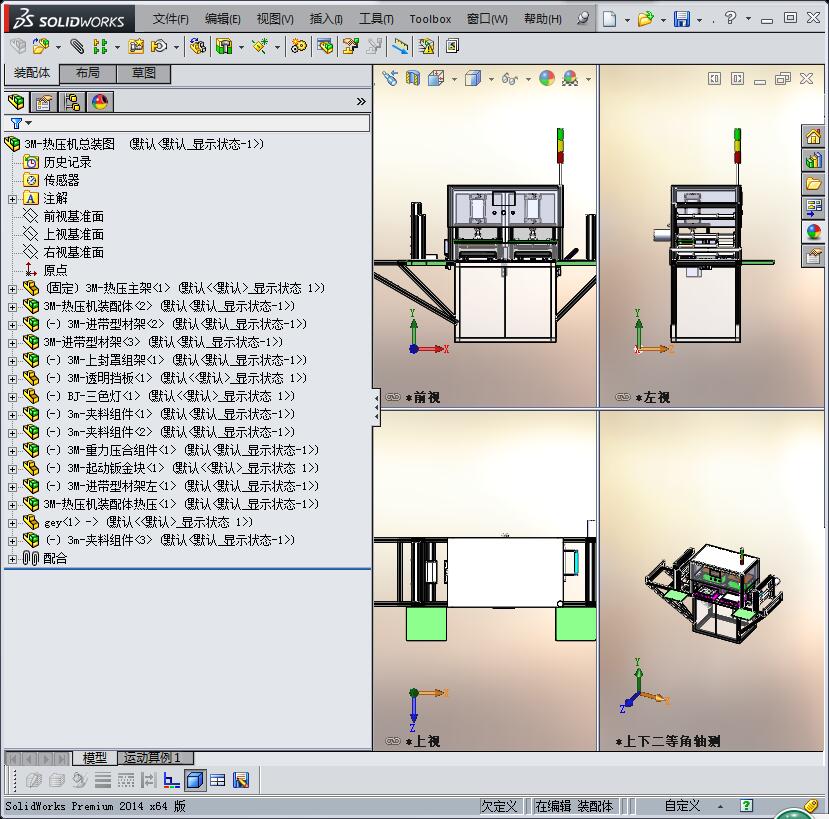Switch to the 运动算例1 tab
The height and width of the screenshot is (819, 829).
(x=155, y=758)
